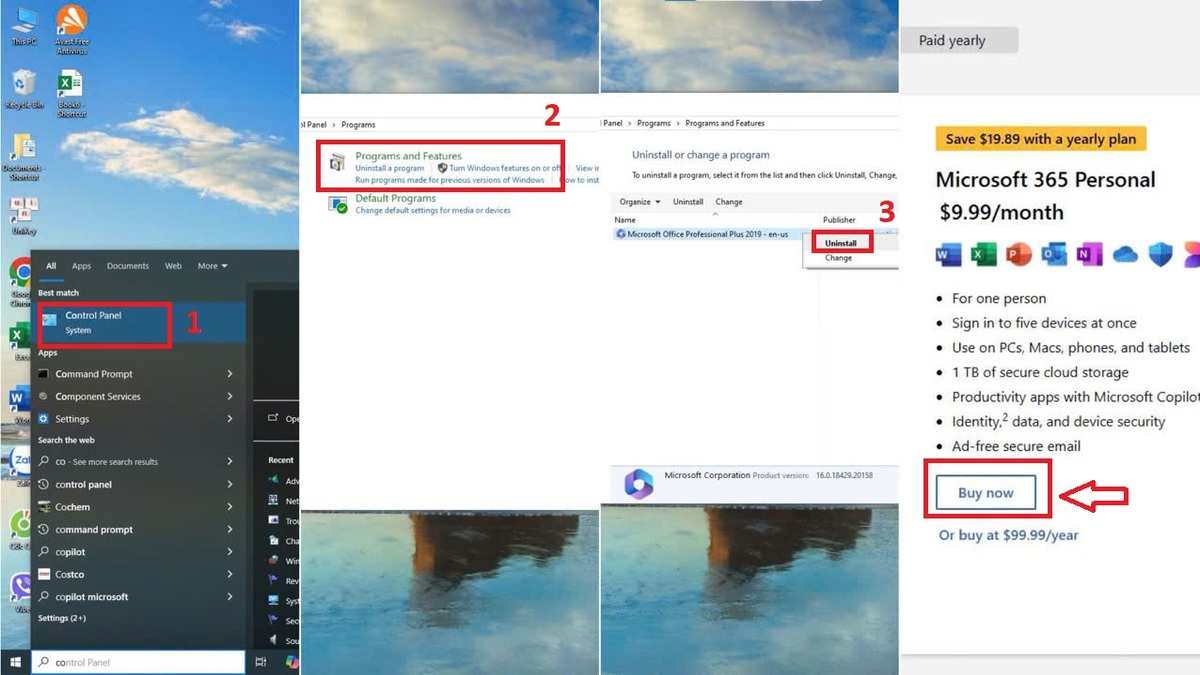The width and height of the screenshot is (1200, 675).
Task: Expand the copilot microsoft suggestion arrow
Action: pos(230,597)
